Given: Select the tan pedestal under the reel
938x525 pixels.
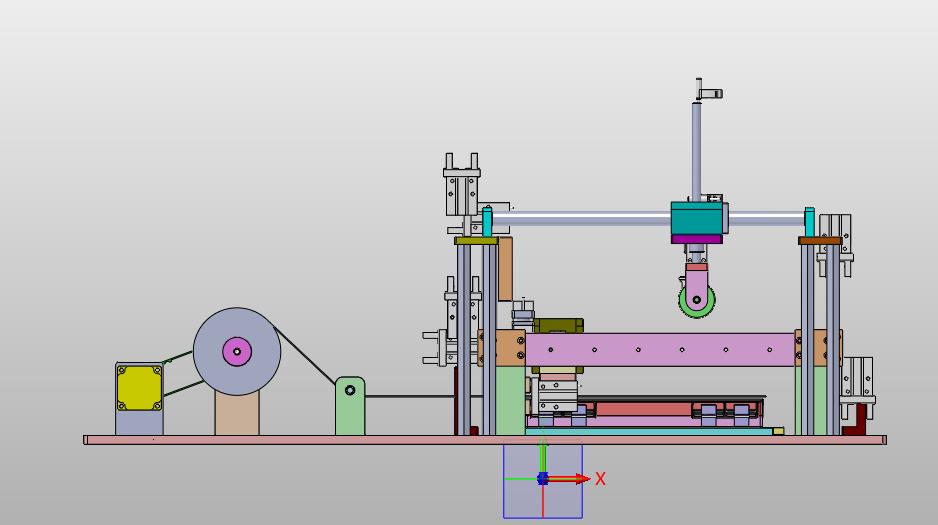Looking at the screenshot, I should (237, 414).
